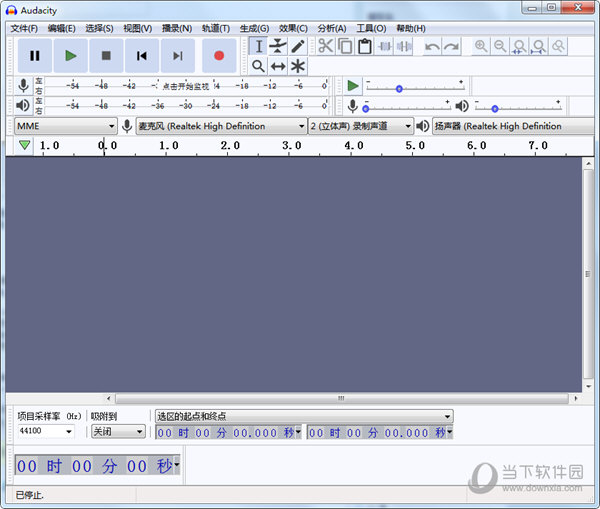Click the selection start time field
600x509 pixels.
tap(225, 432)
